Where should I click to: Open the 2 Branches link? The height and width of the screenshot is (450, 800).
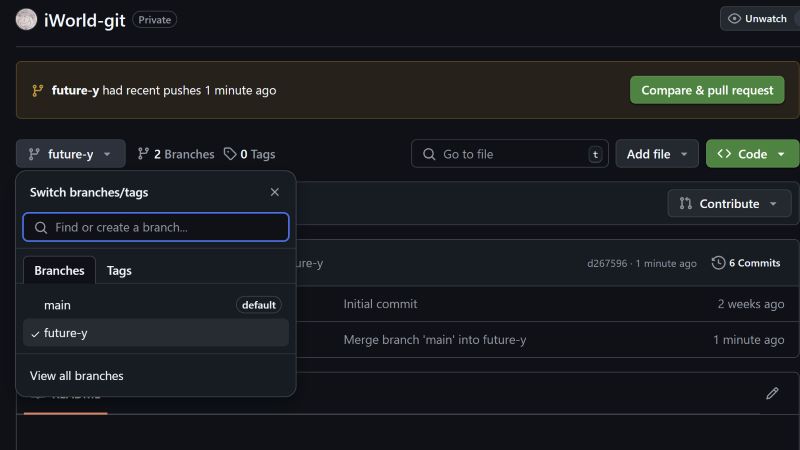(176, 154)
